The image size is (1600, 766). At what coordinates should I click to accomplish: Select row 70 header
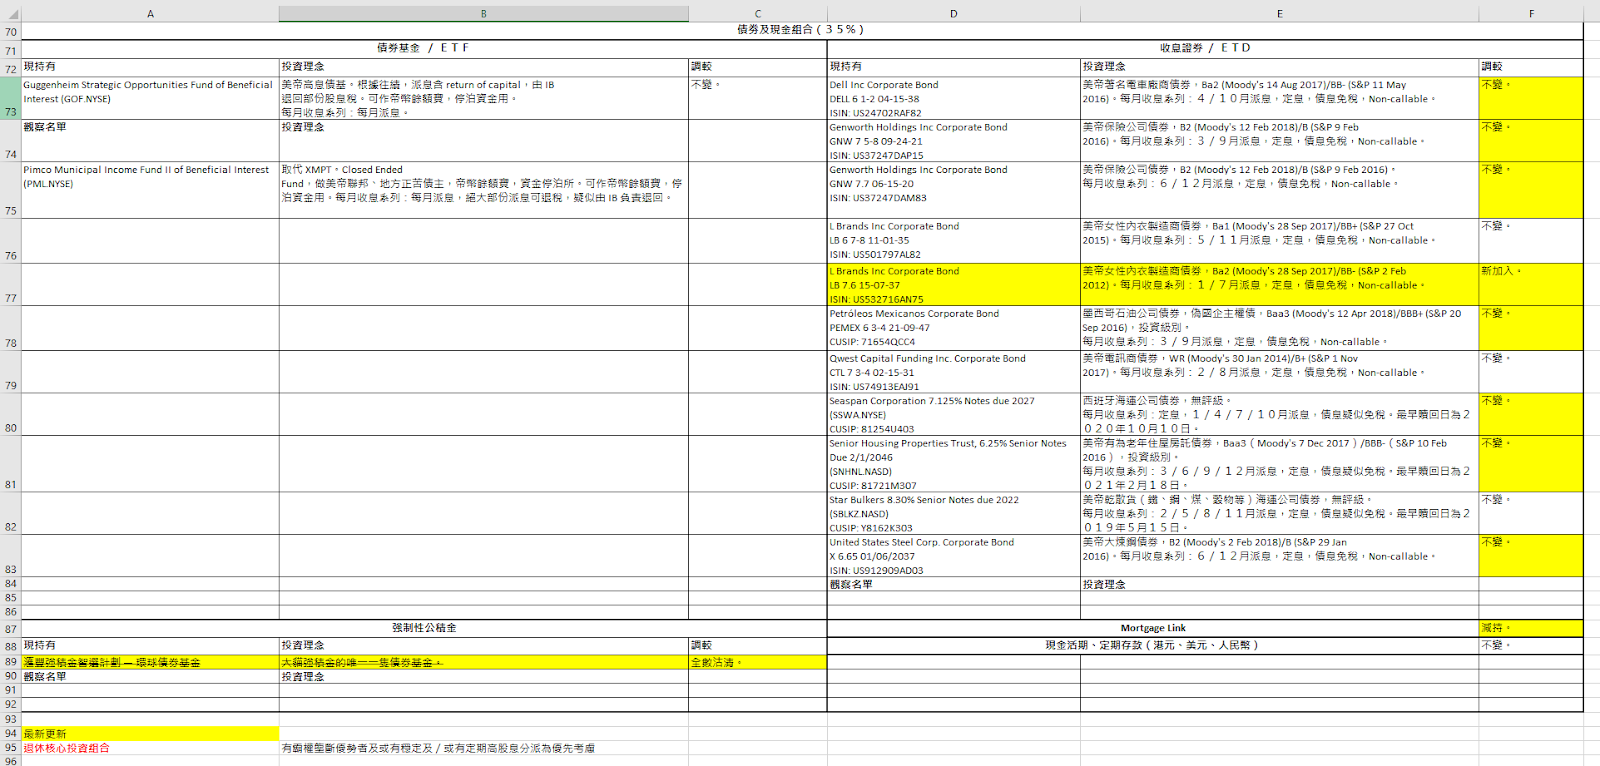(x=10, y=31)
